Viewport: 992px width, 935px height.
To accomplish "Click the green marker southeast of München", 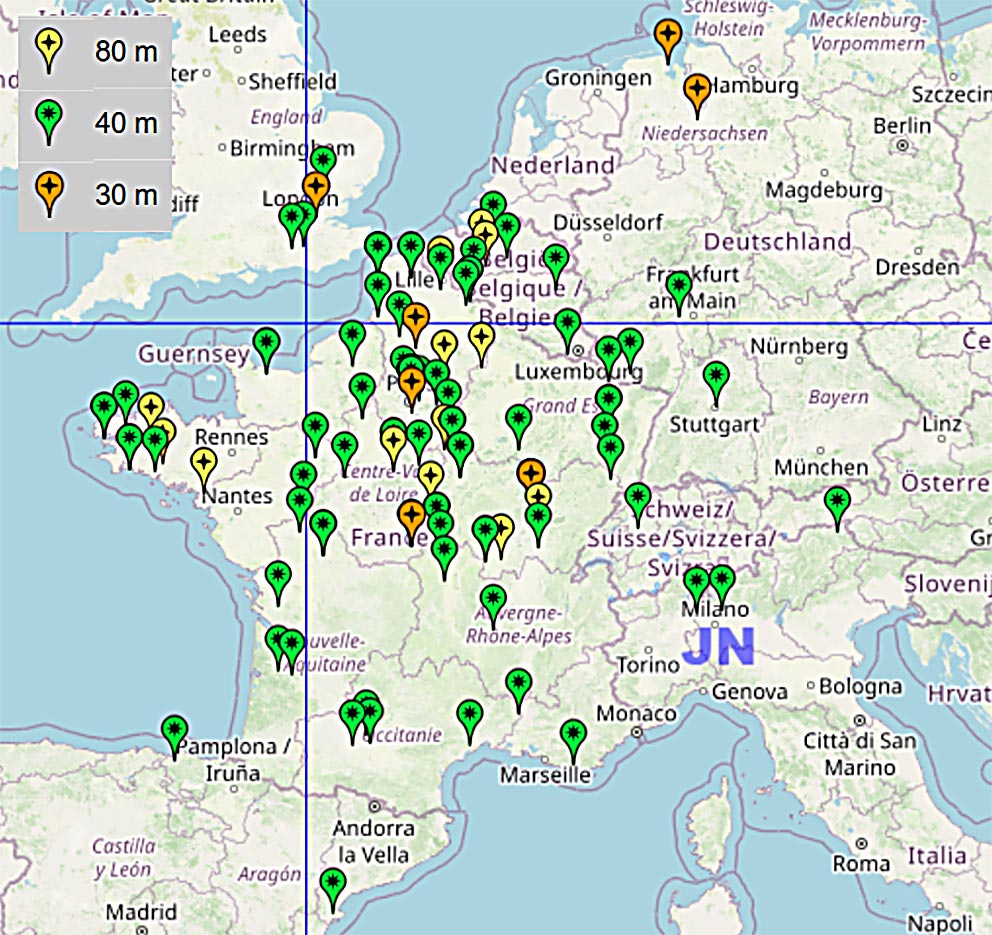I will pyautogui.click(x=837, y=501).
